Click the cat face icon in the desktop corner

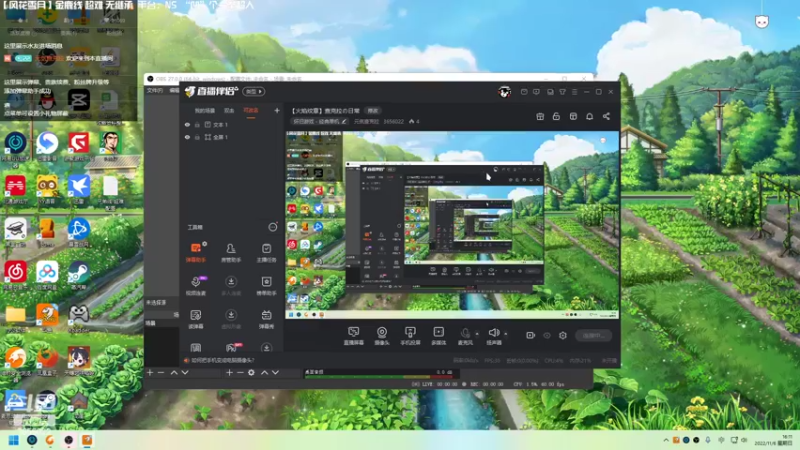[762, 21]
